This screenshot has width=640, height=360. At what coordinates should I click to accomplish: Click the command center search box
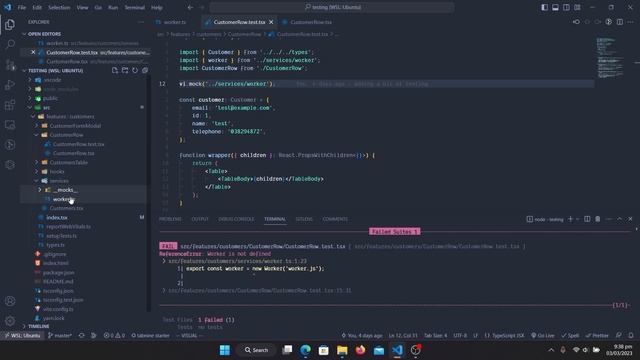coord(332,7)
